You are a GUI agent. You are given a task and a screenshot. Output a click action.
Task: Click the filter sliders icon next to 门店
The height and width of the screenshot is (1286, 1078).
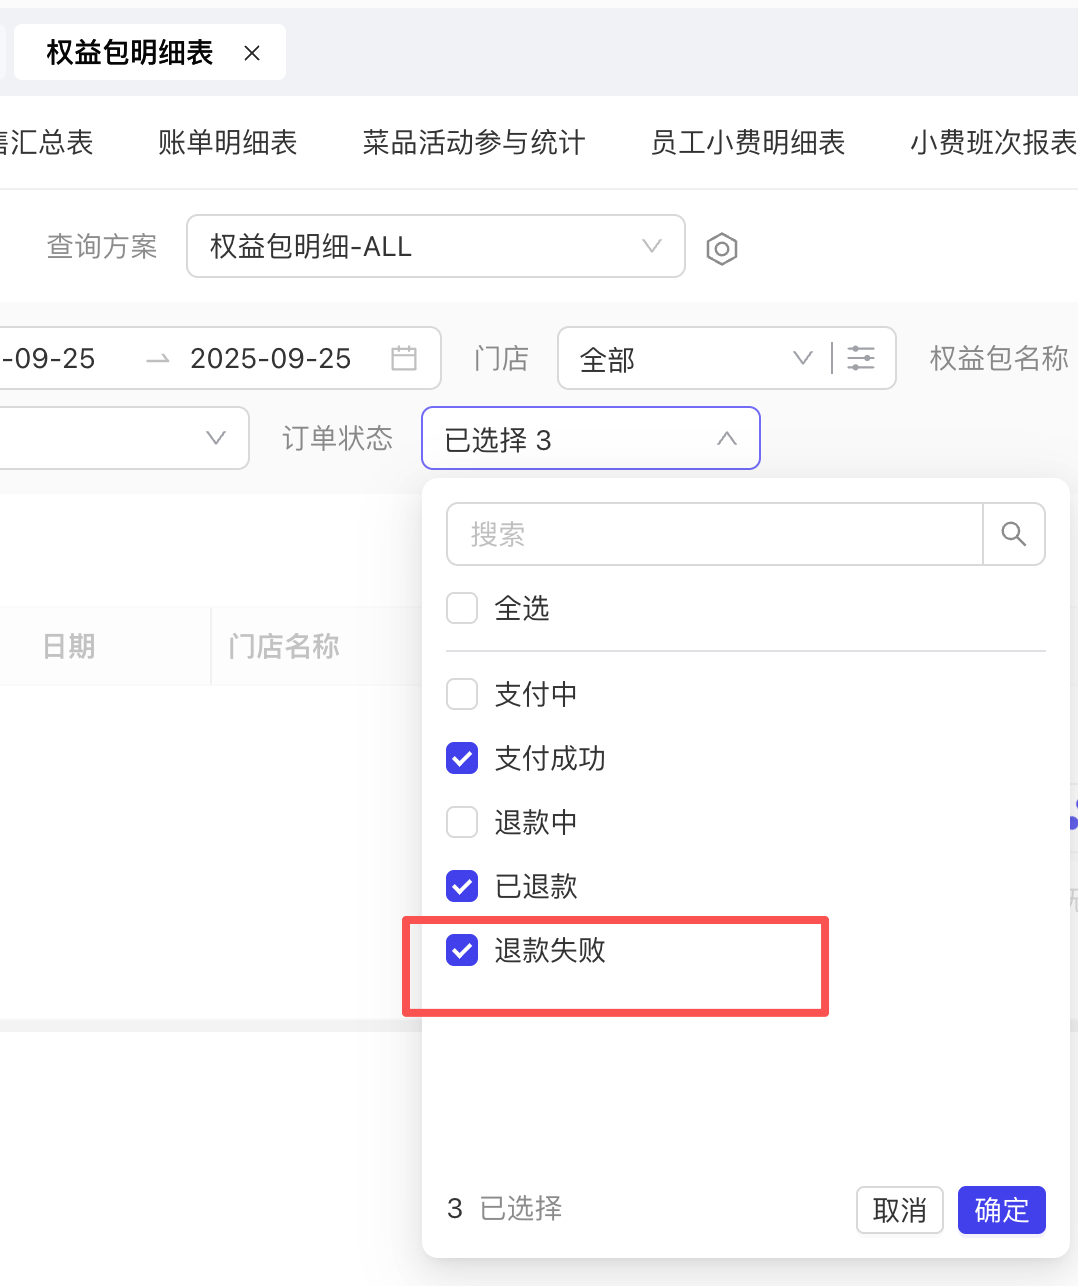point(861,358)
